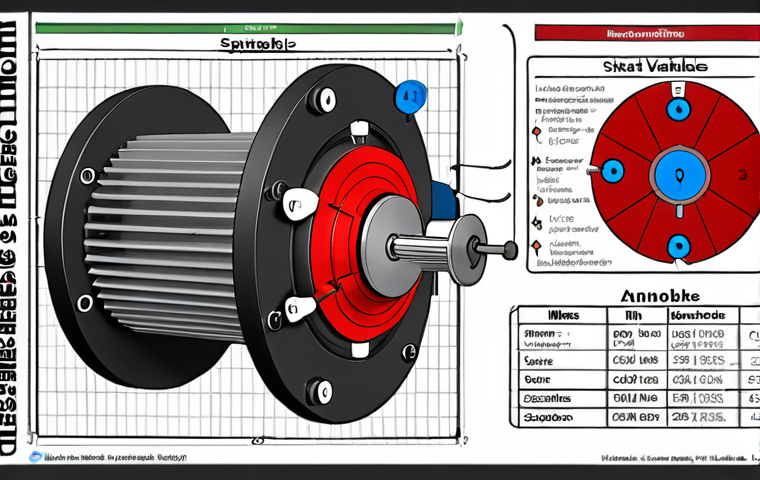Click the red header bar above the right panel
This screenshot has height=480, width=760.
click(x=647, y=33)
